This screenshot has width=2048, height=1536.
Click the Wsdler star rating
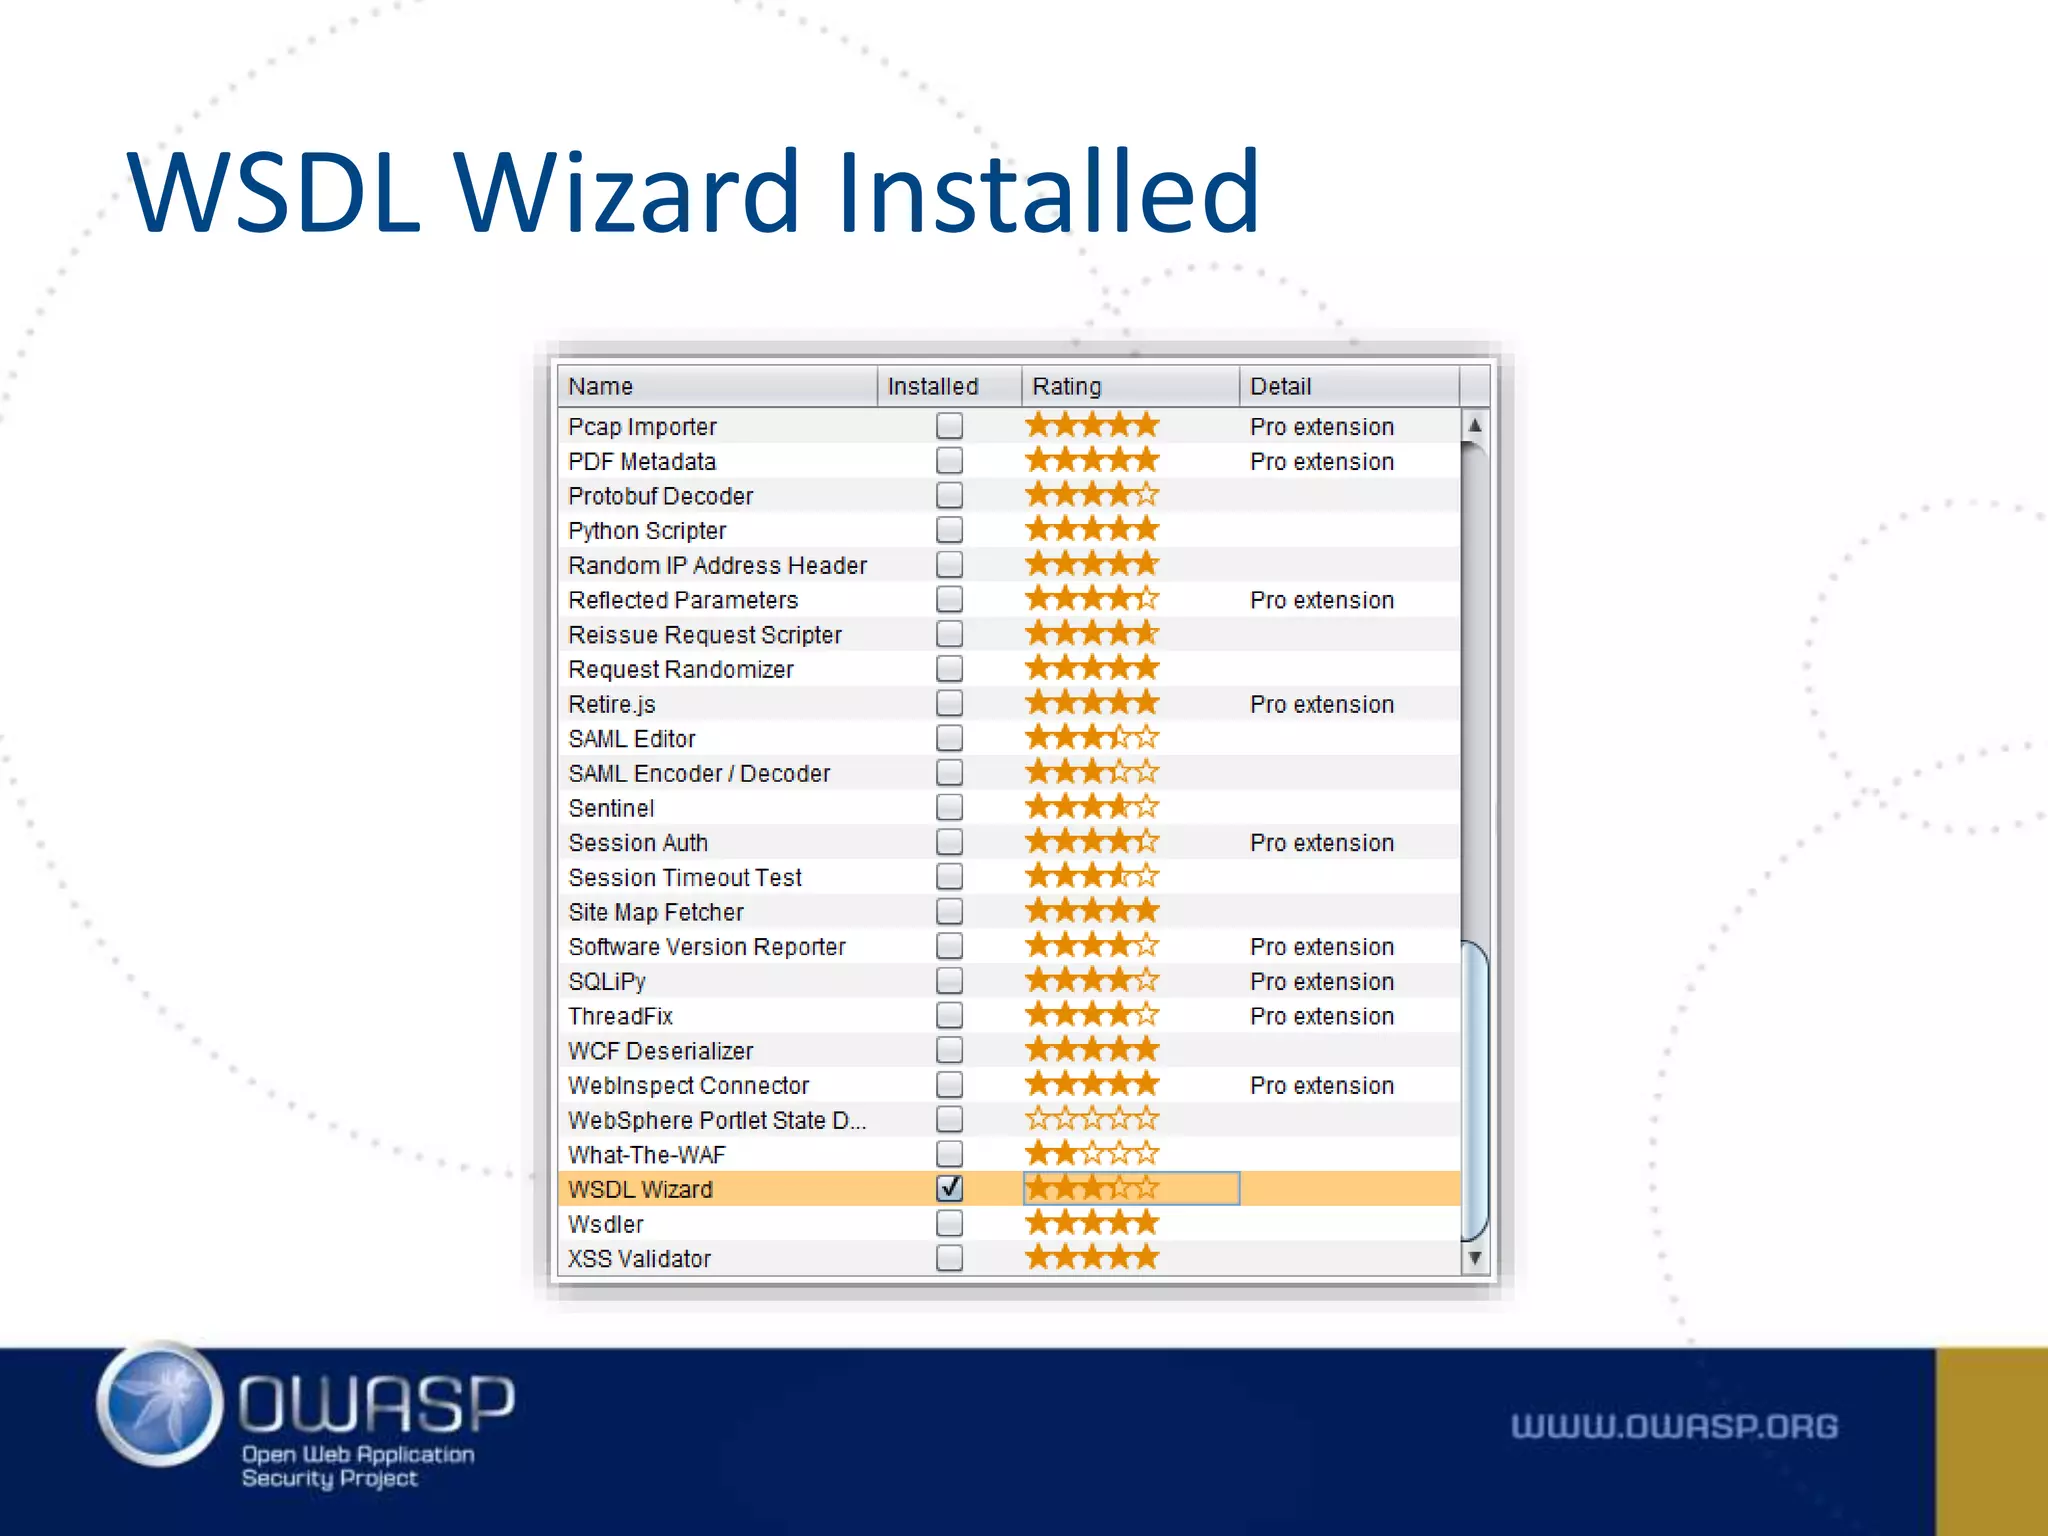tap(1092, 1223)
